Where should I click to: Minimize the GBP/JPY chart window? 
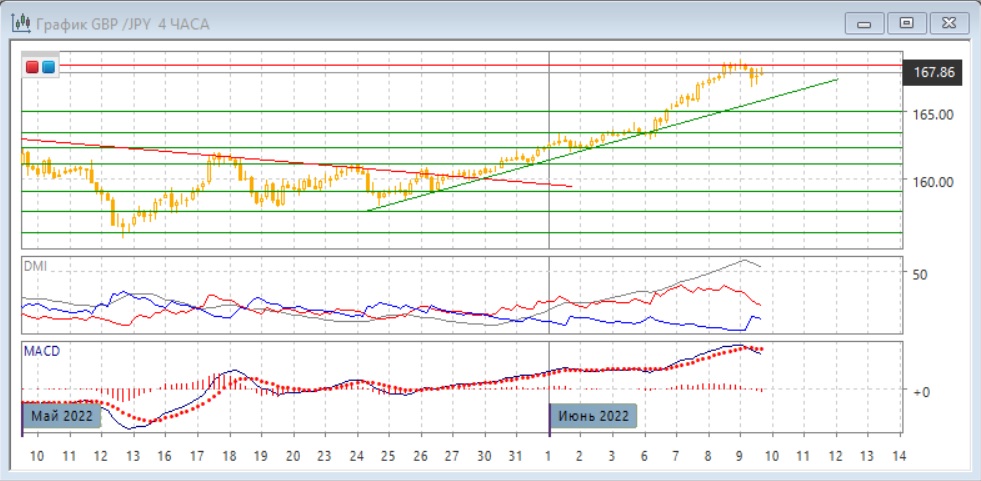tap(865, 23)
